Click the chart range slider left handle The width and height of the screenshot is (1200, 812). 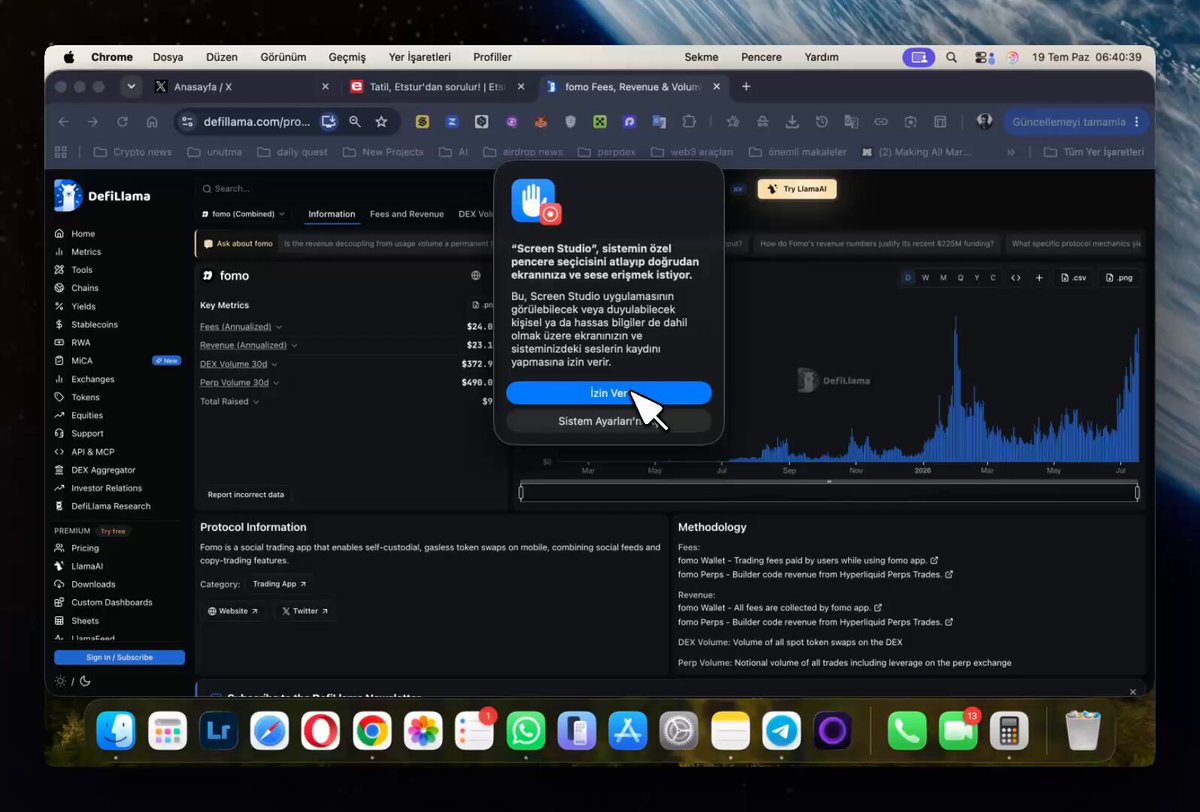521,492
